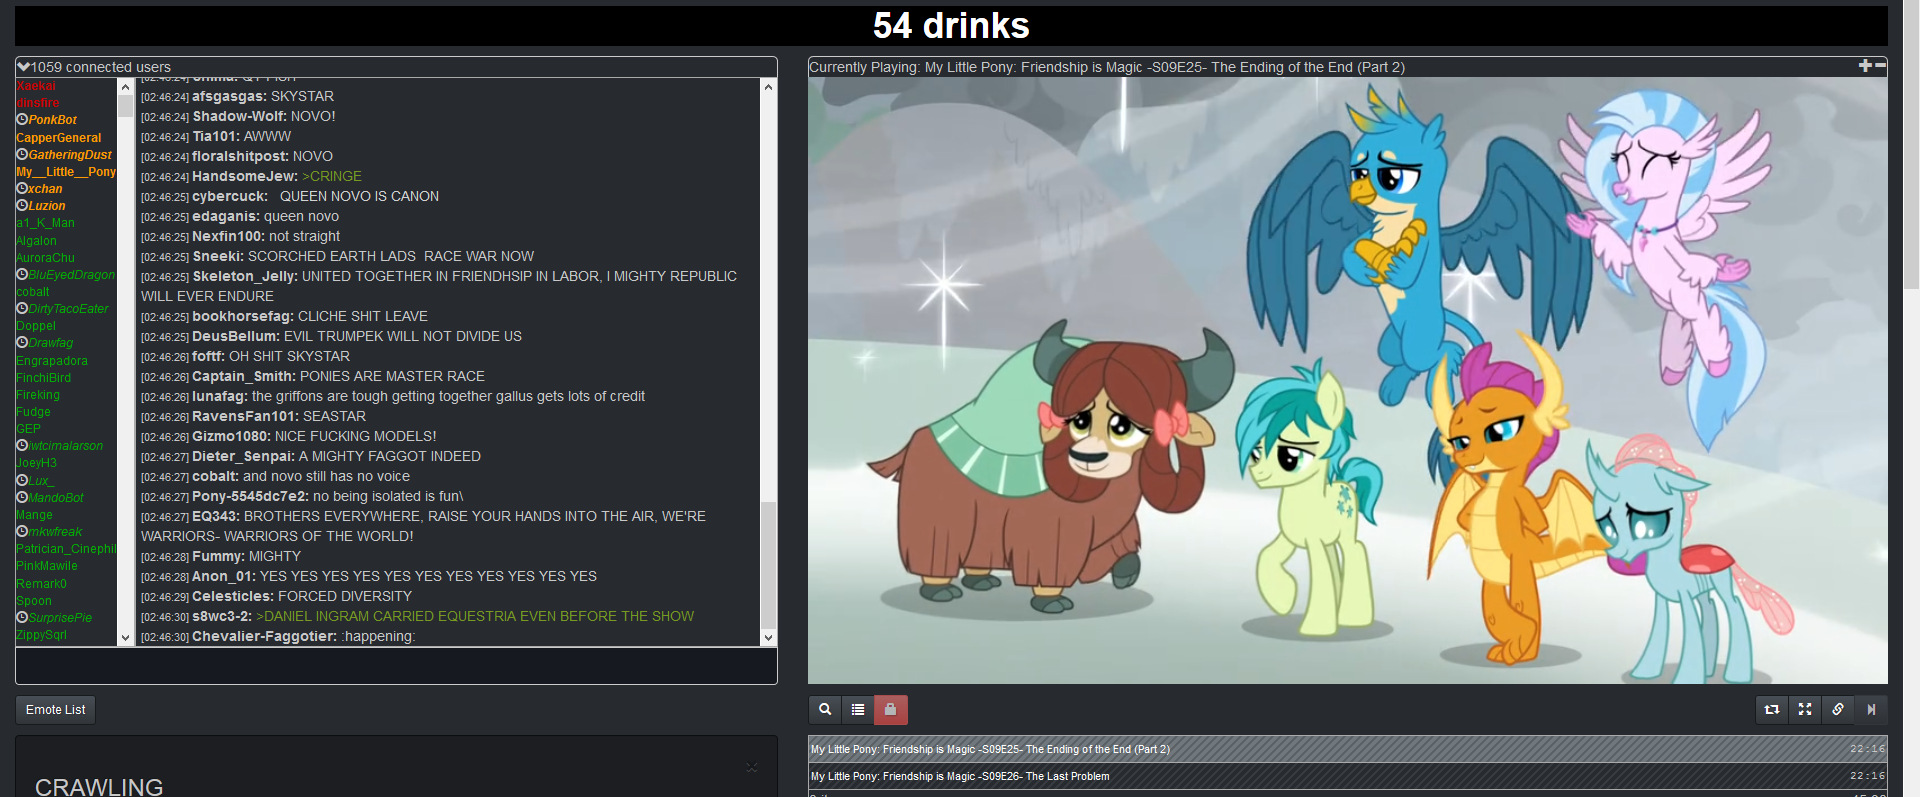Collapse the connected users list chevron

[23, 67]
